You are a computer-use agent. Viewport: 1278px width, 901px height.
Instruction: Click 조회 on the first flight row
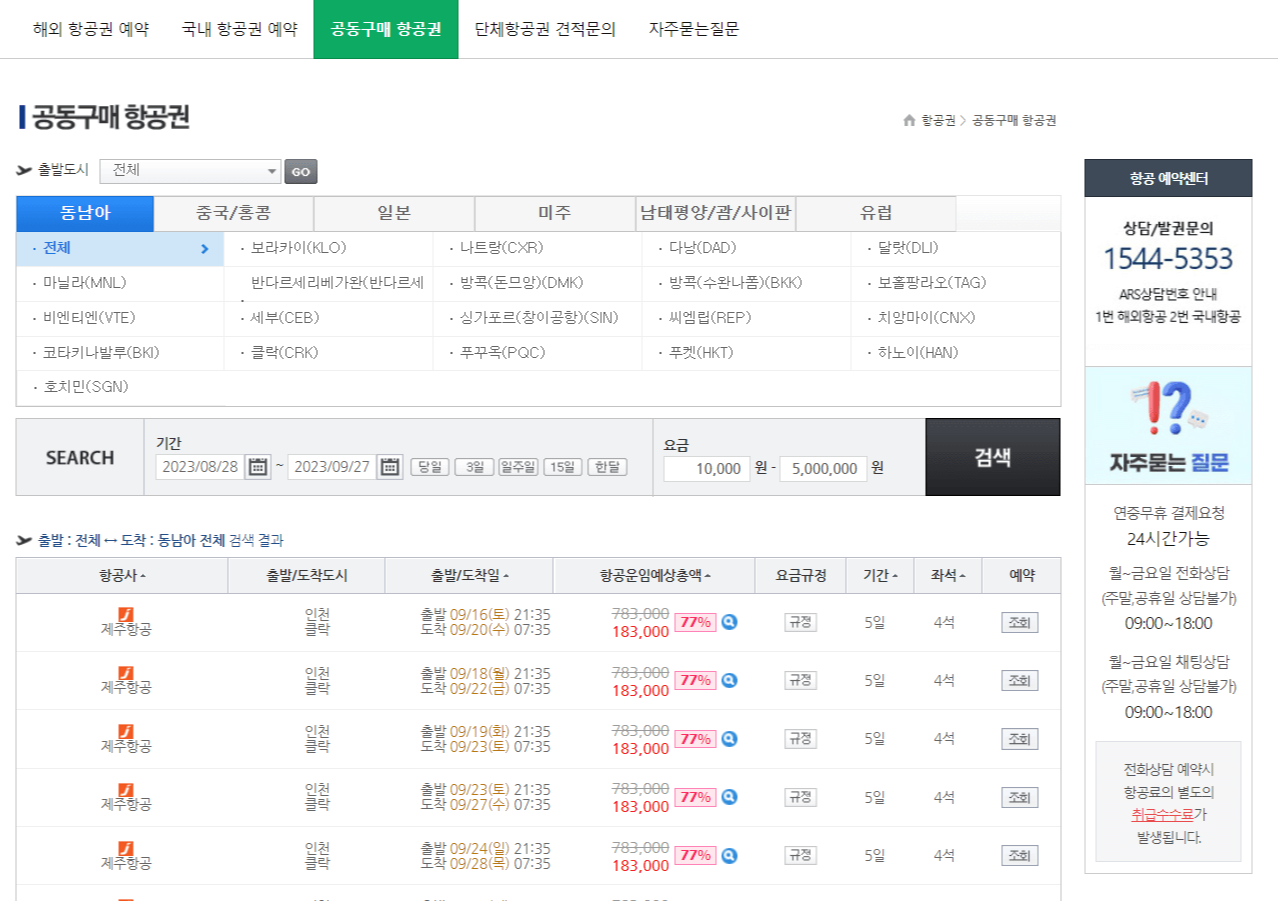[1019, 622]
